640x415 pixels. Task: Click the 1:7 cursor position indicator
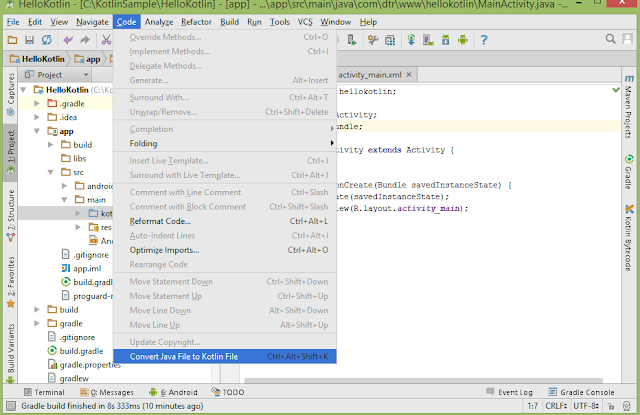(x=532, y=406)
